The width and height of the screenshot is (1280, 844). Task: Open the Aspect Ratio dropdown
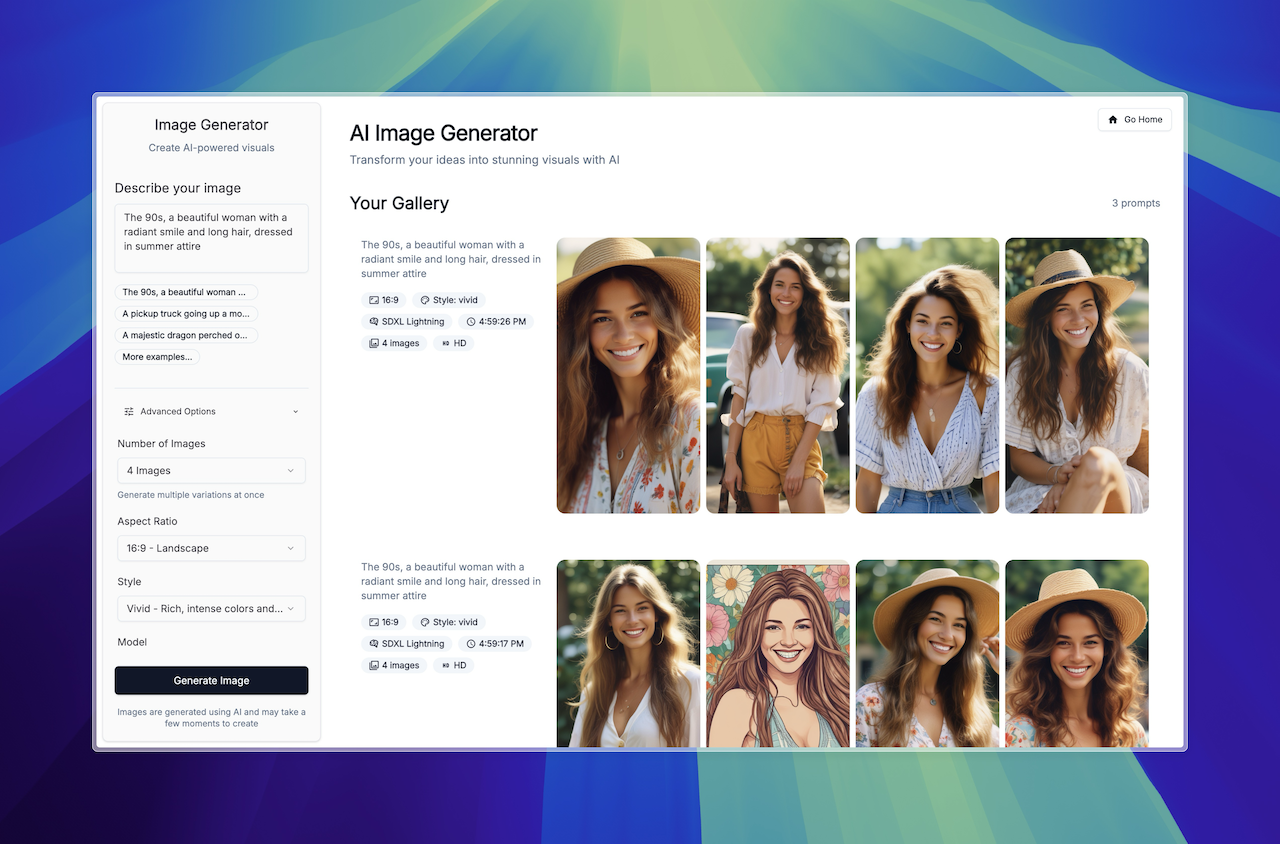coord(211,549)
